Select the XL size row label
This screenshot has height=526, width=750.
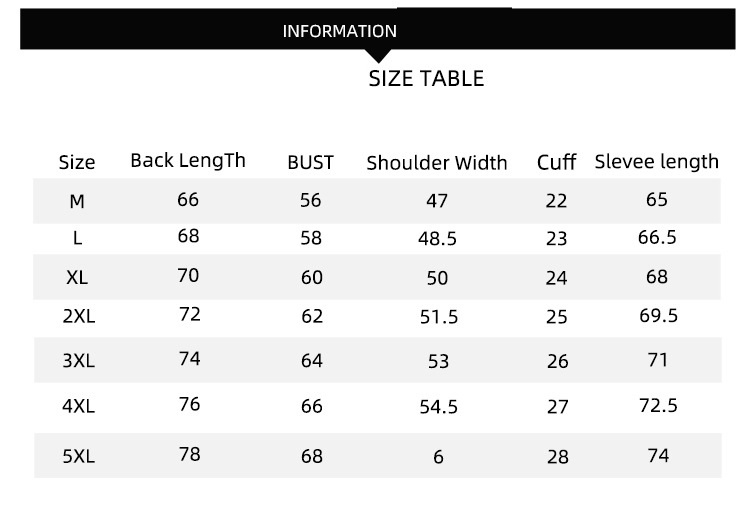point(77,278)
